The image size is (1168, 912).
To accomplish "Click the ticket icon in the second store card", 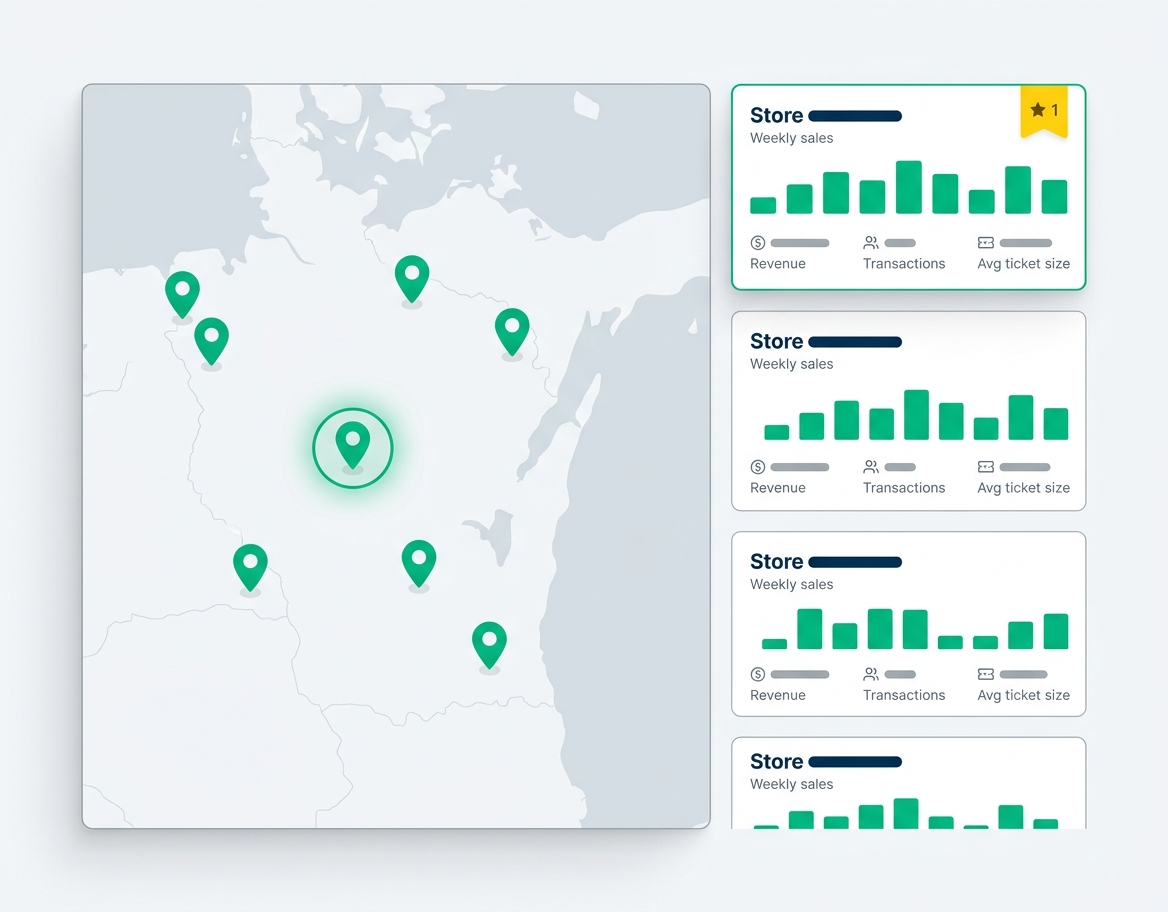I will [x=986, y=467].
